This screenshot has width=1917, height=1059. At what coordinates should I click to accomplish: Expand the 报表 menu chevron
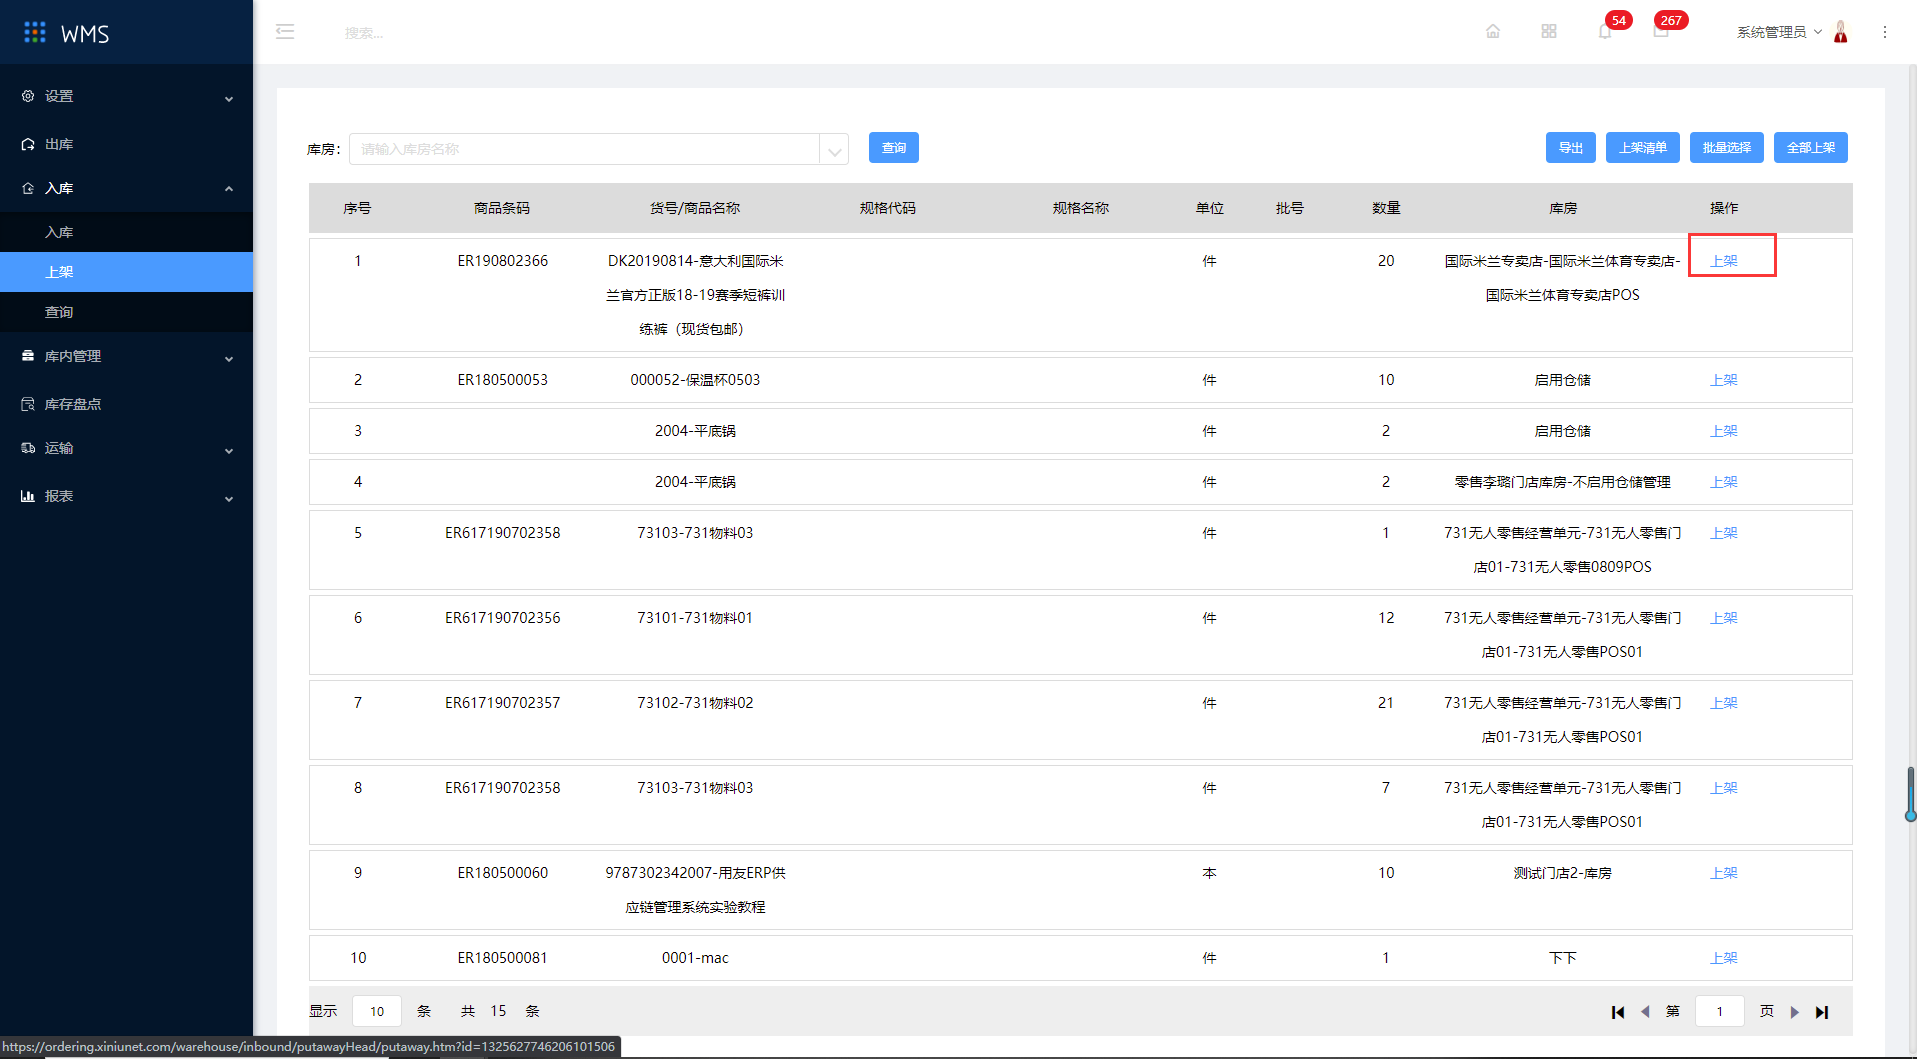pos(229,498)
